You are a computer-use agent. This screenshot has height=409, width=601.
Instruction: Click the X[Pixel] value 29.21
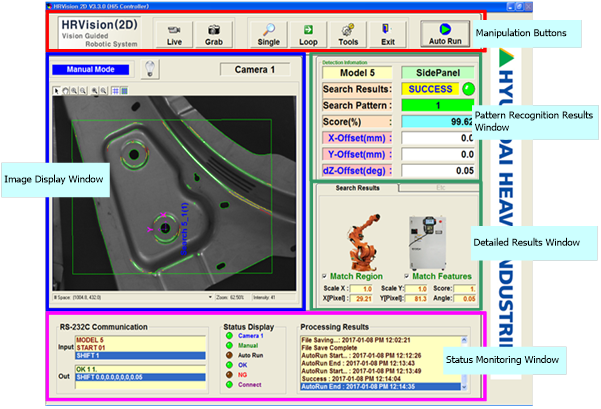click(361, 299)
